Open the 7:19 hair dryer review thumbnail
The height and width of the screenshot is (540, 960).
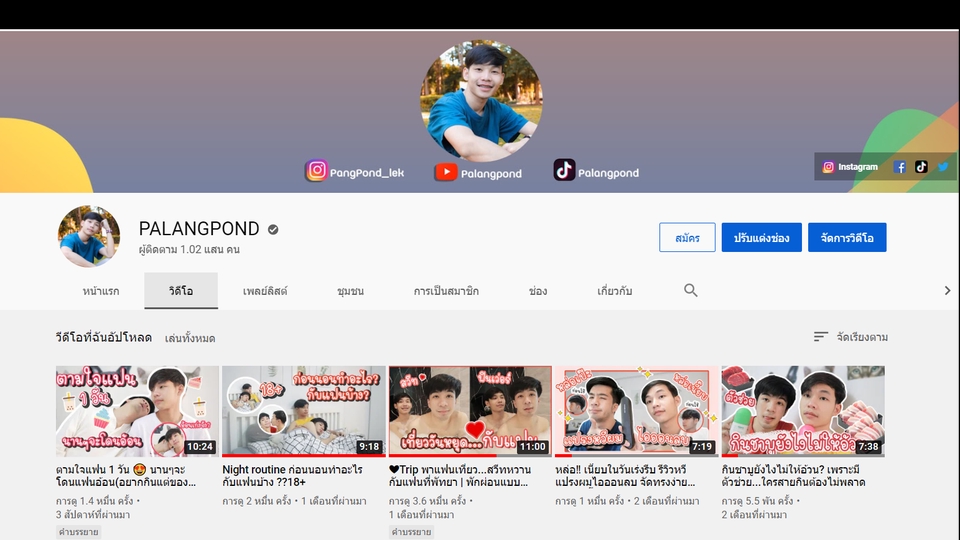[x=637, y=411]
